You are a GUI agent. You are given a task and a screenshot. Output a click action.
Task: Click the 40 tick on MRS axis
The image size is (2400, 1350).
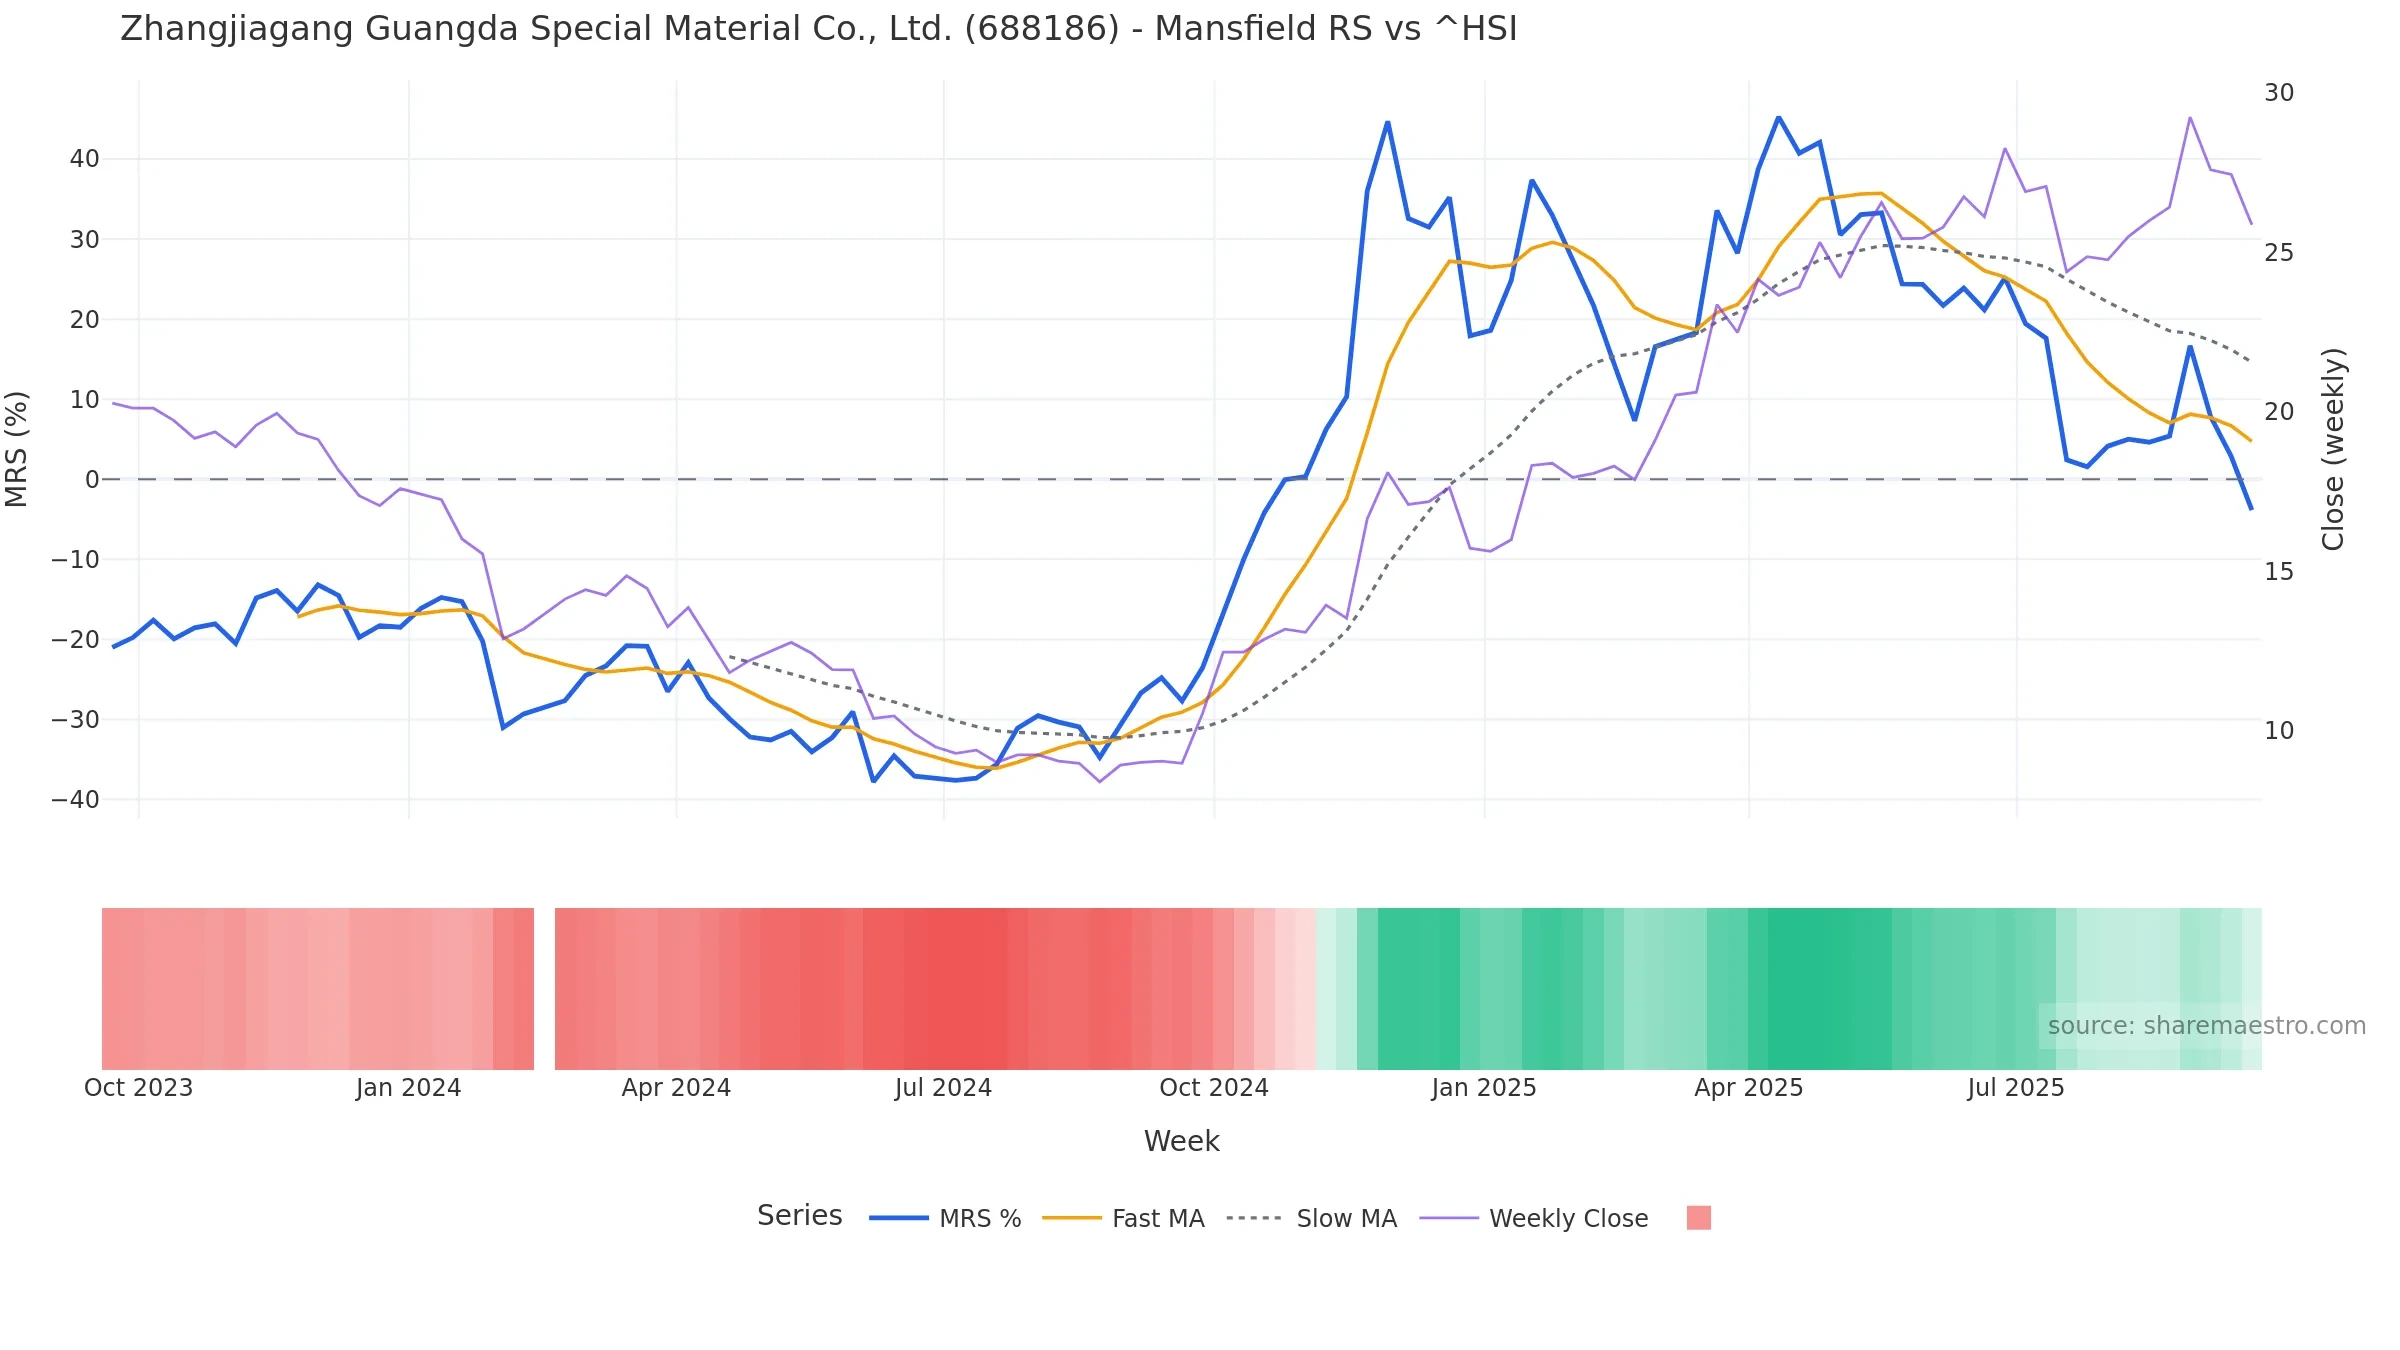(84, 159)
